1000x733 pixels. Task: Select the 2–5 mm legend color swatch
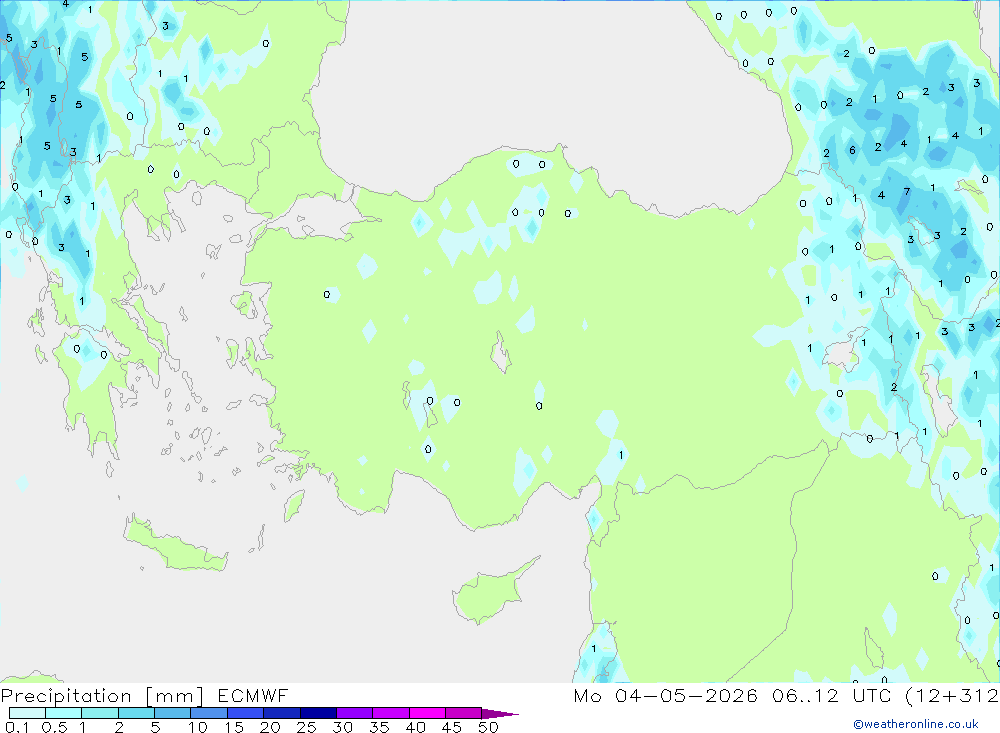[x=136, y=713]
